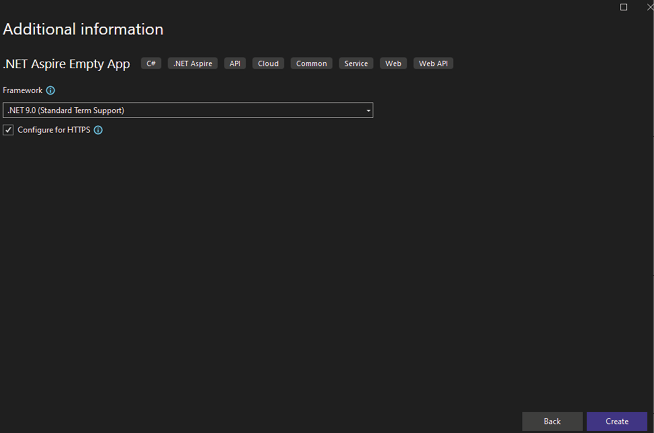Select the Web tag
This screenshot has width=654, height=433.
[393, 63]
